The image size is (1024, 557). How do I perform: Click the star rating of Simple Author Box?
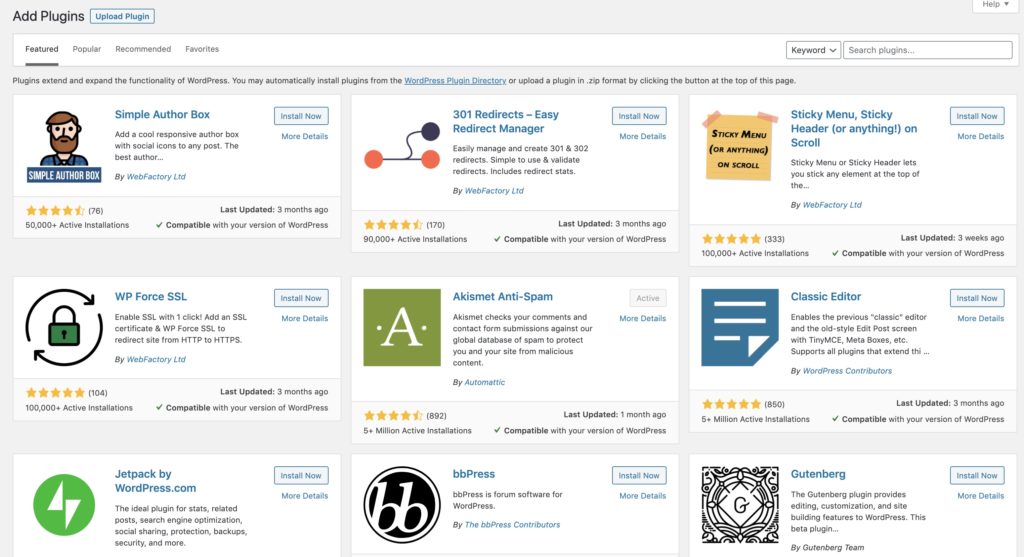coord(56,211)
